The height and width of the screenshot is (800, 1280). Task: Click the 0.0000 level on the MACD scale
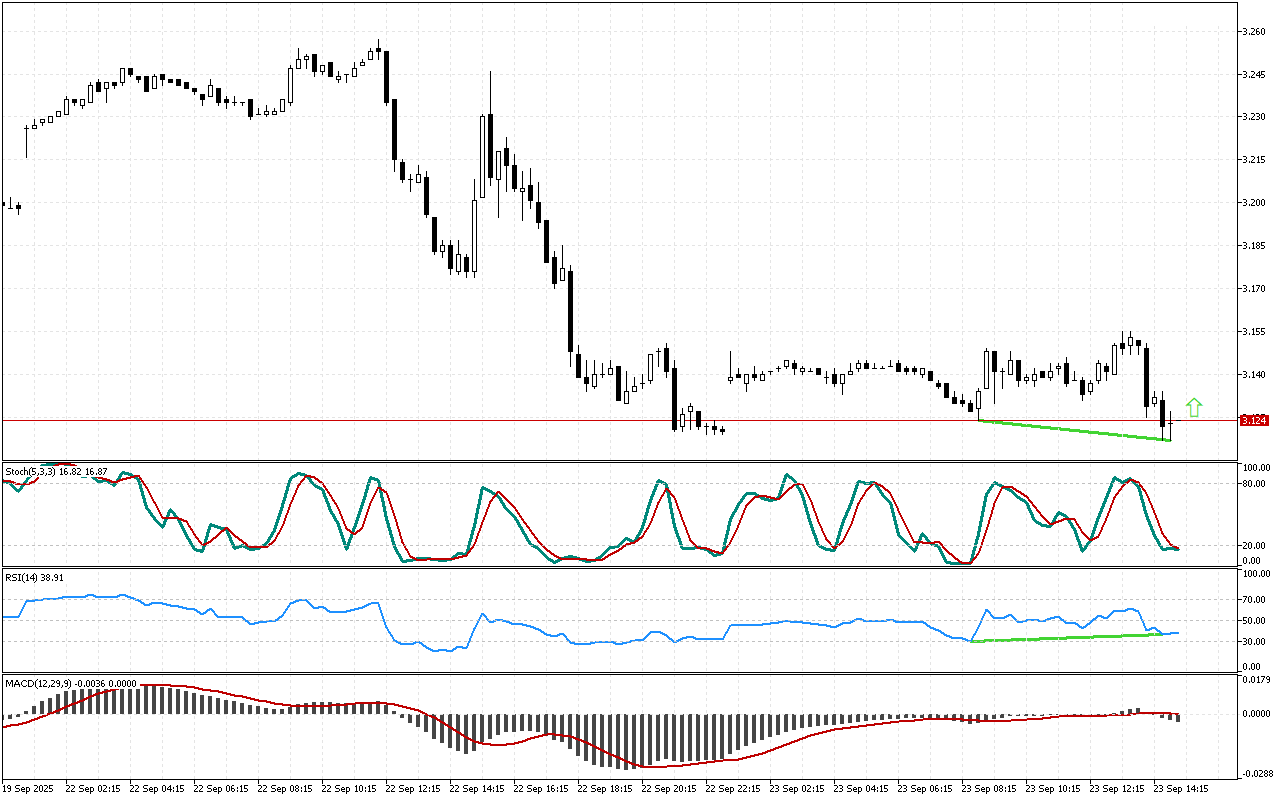1255,714
